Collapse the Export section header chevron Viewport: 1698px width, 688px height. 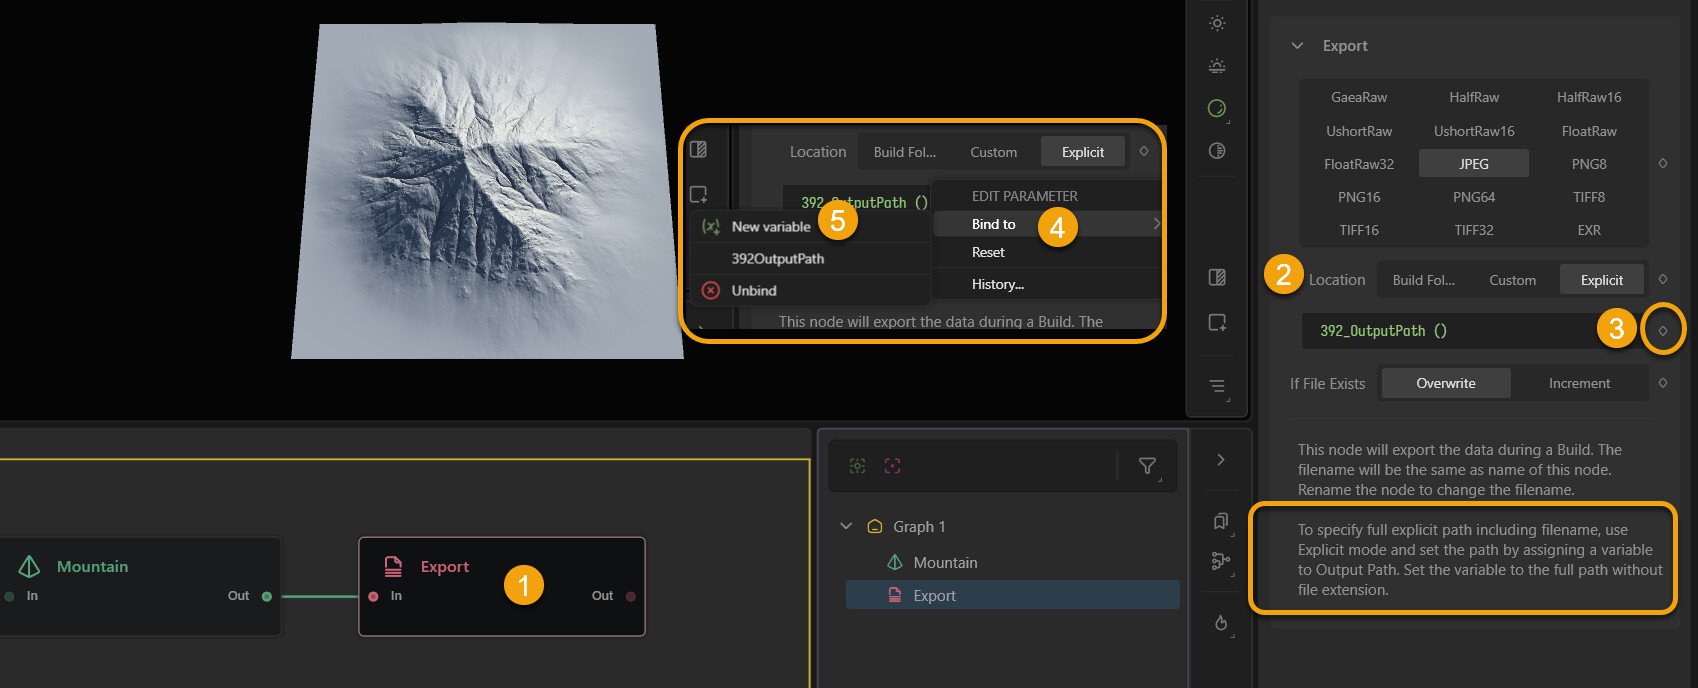[x=1298, y=46]
